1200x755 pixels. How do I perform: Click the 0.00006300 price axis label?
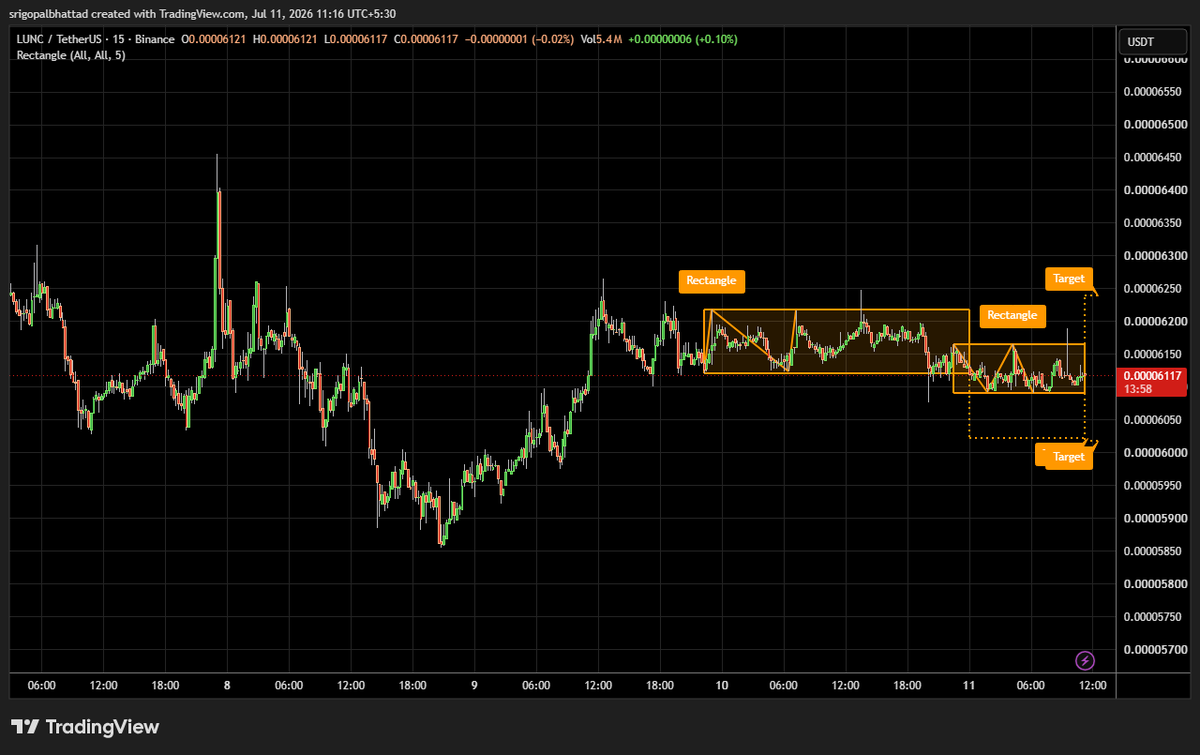coord(1155,256)
